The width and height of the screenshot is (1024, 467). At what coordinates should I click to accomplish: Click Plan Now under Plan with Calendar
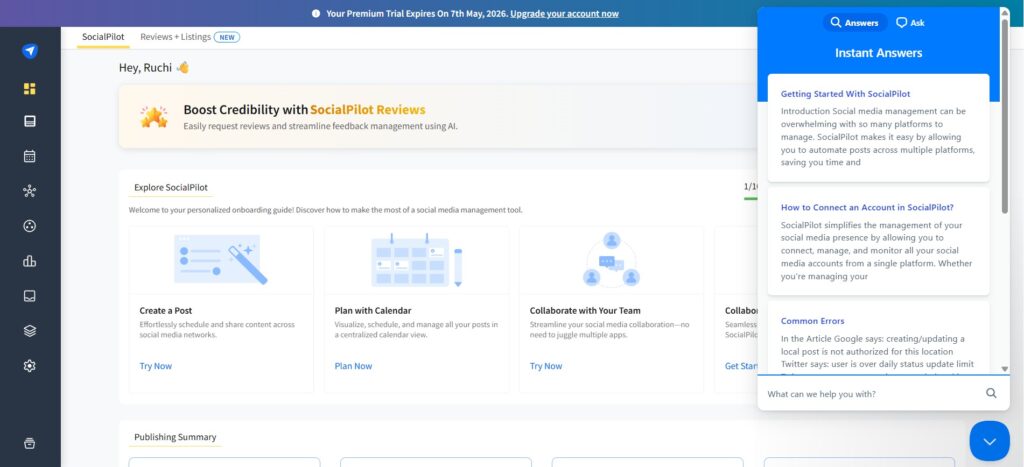pos(353,366)
